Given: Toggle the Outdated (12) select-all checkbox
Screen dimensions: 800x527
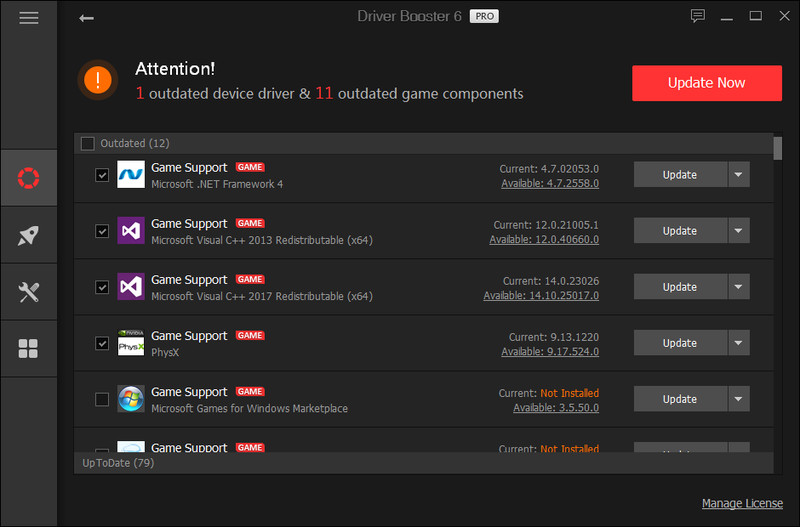Looking at the screenshot, I should tap(88, 143).
